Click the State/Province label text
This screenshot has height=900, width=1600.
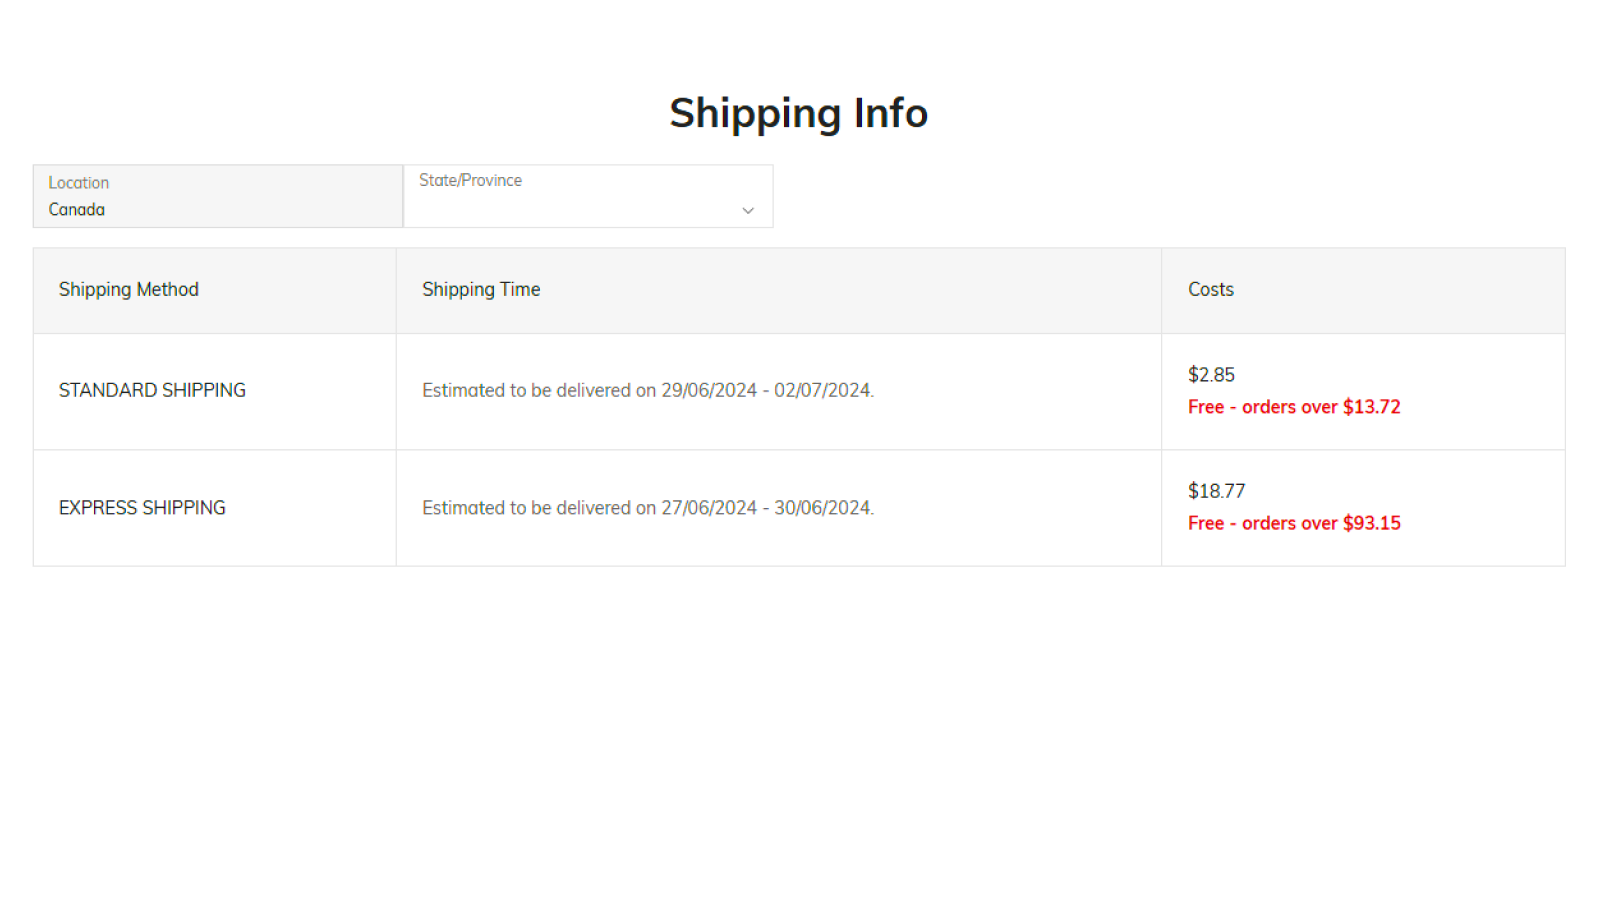click(x=470, y=181)
